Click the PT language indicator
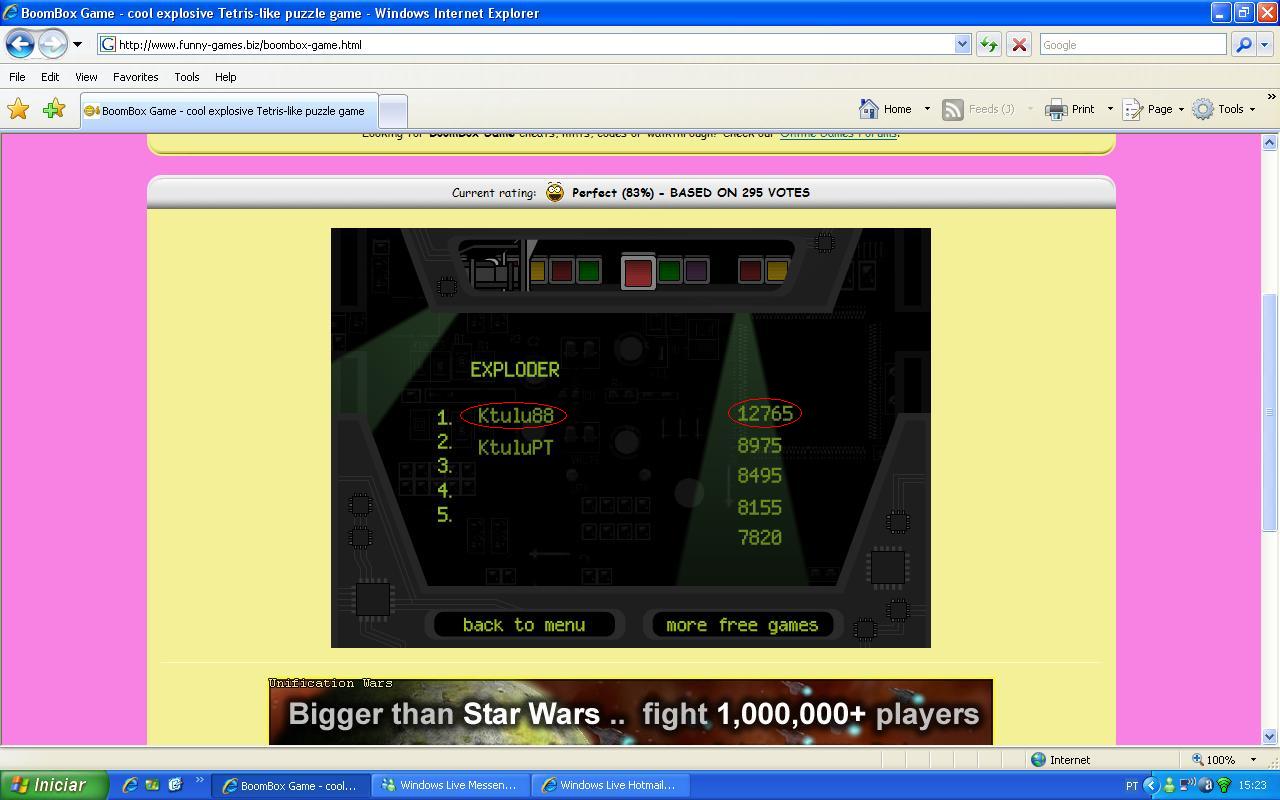The width and height of the screenshot is (1280, 800). [x=1132, y=785]
